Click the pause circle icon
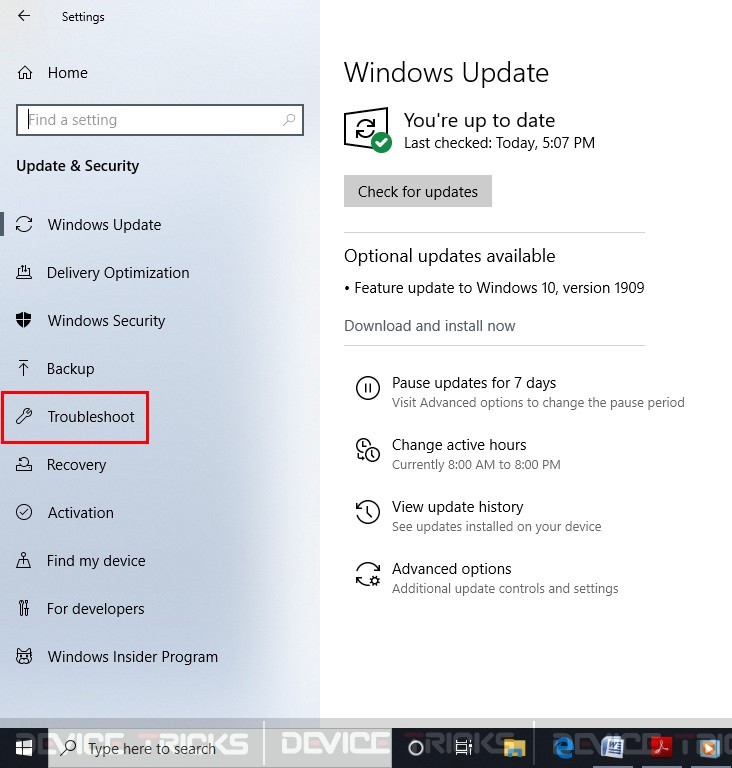The height and width of the screenshot is (768, 732). (367, 388)
